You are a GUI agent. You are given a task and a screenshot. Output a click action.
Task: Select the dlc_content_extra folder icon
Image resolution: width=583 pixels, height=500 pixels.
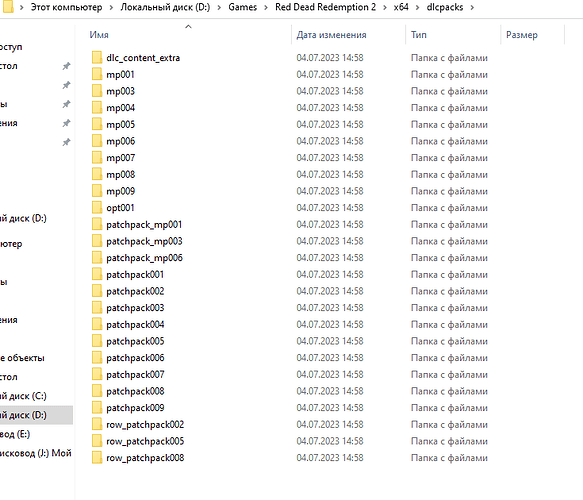tap(97, 58)
